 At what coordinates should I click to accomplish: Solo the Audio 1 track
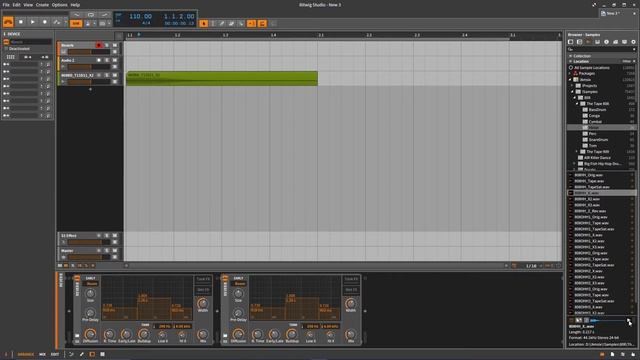click(107, 60)
